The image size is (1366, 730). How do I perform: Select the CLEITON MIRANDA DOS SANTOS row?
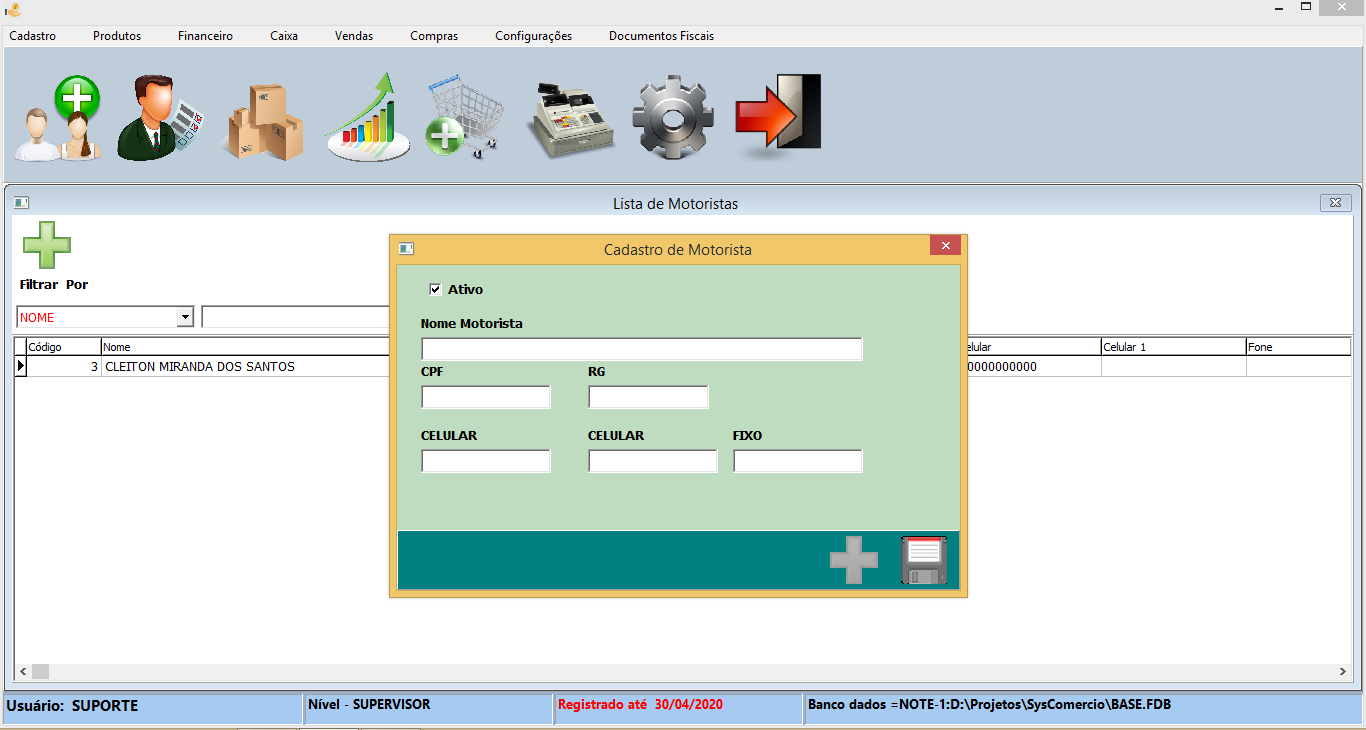[x=200, y=367]
